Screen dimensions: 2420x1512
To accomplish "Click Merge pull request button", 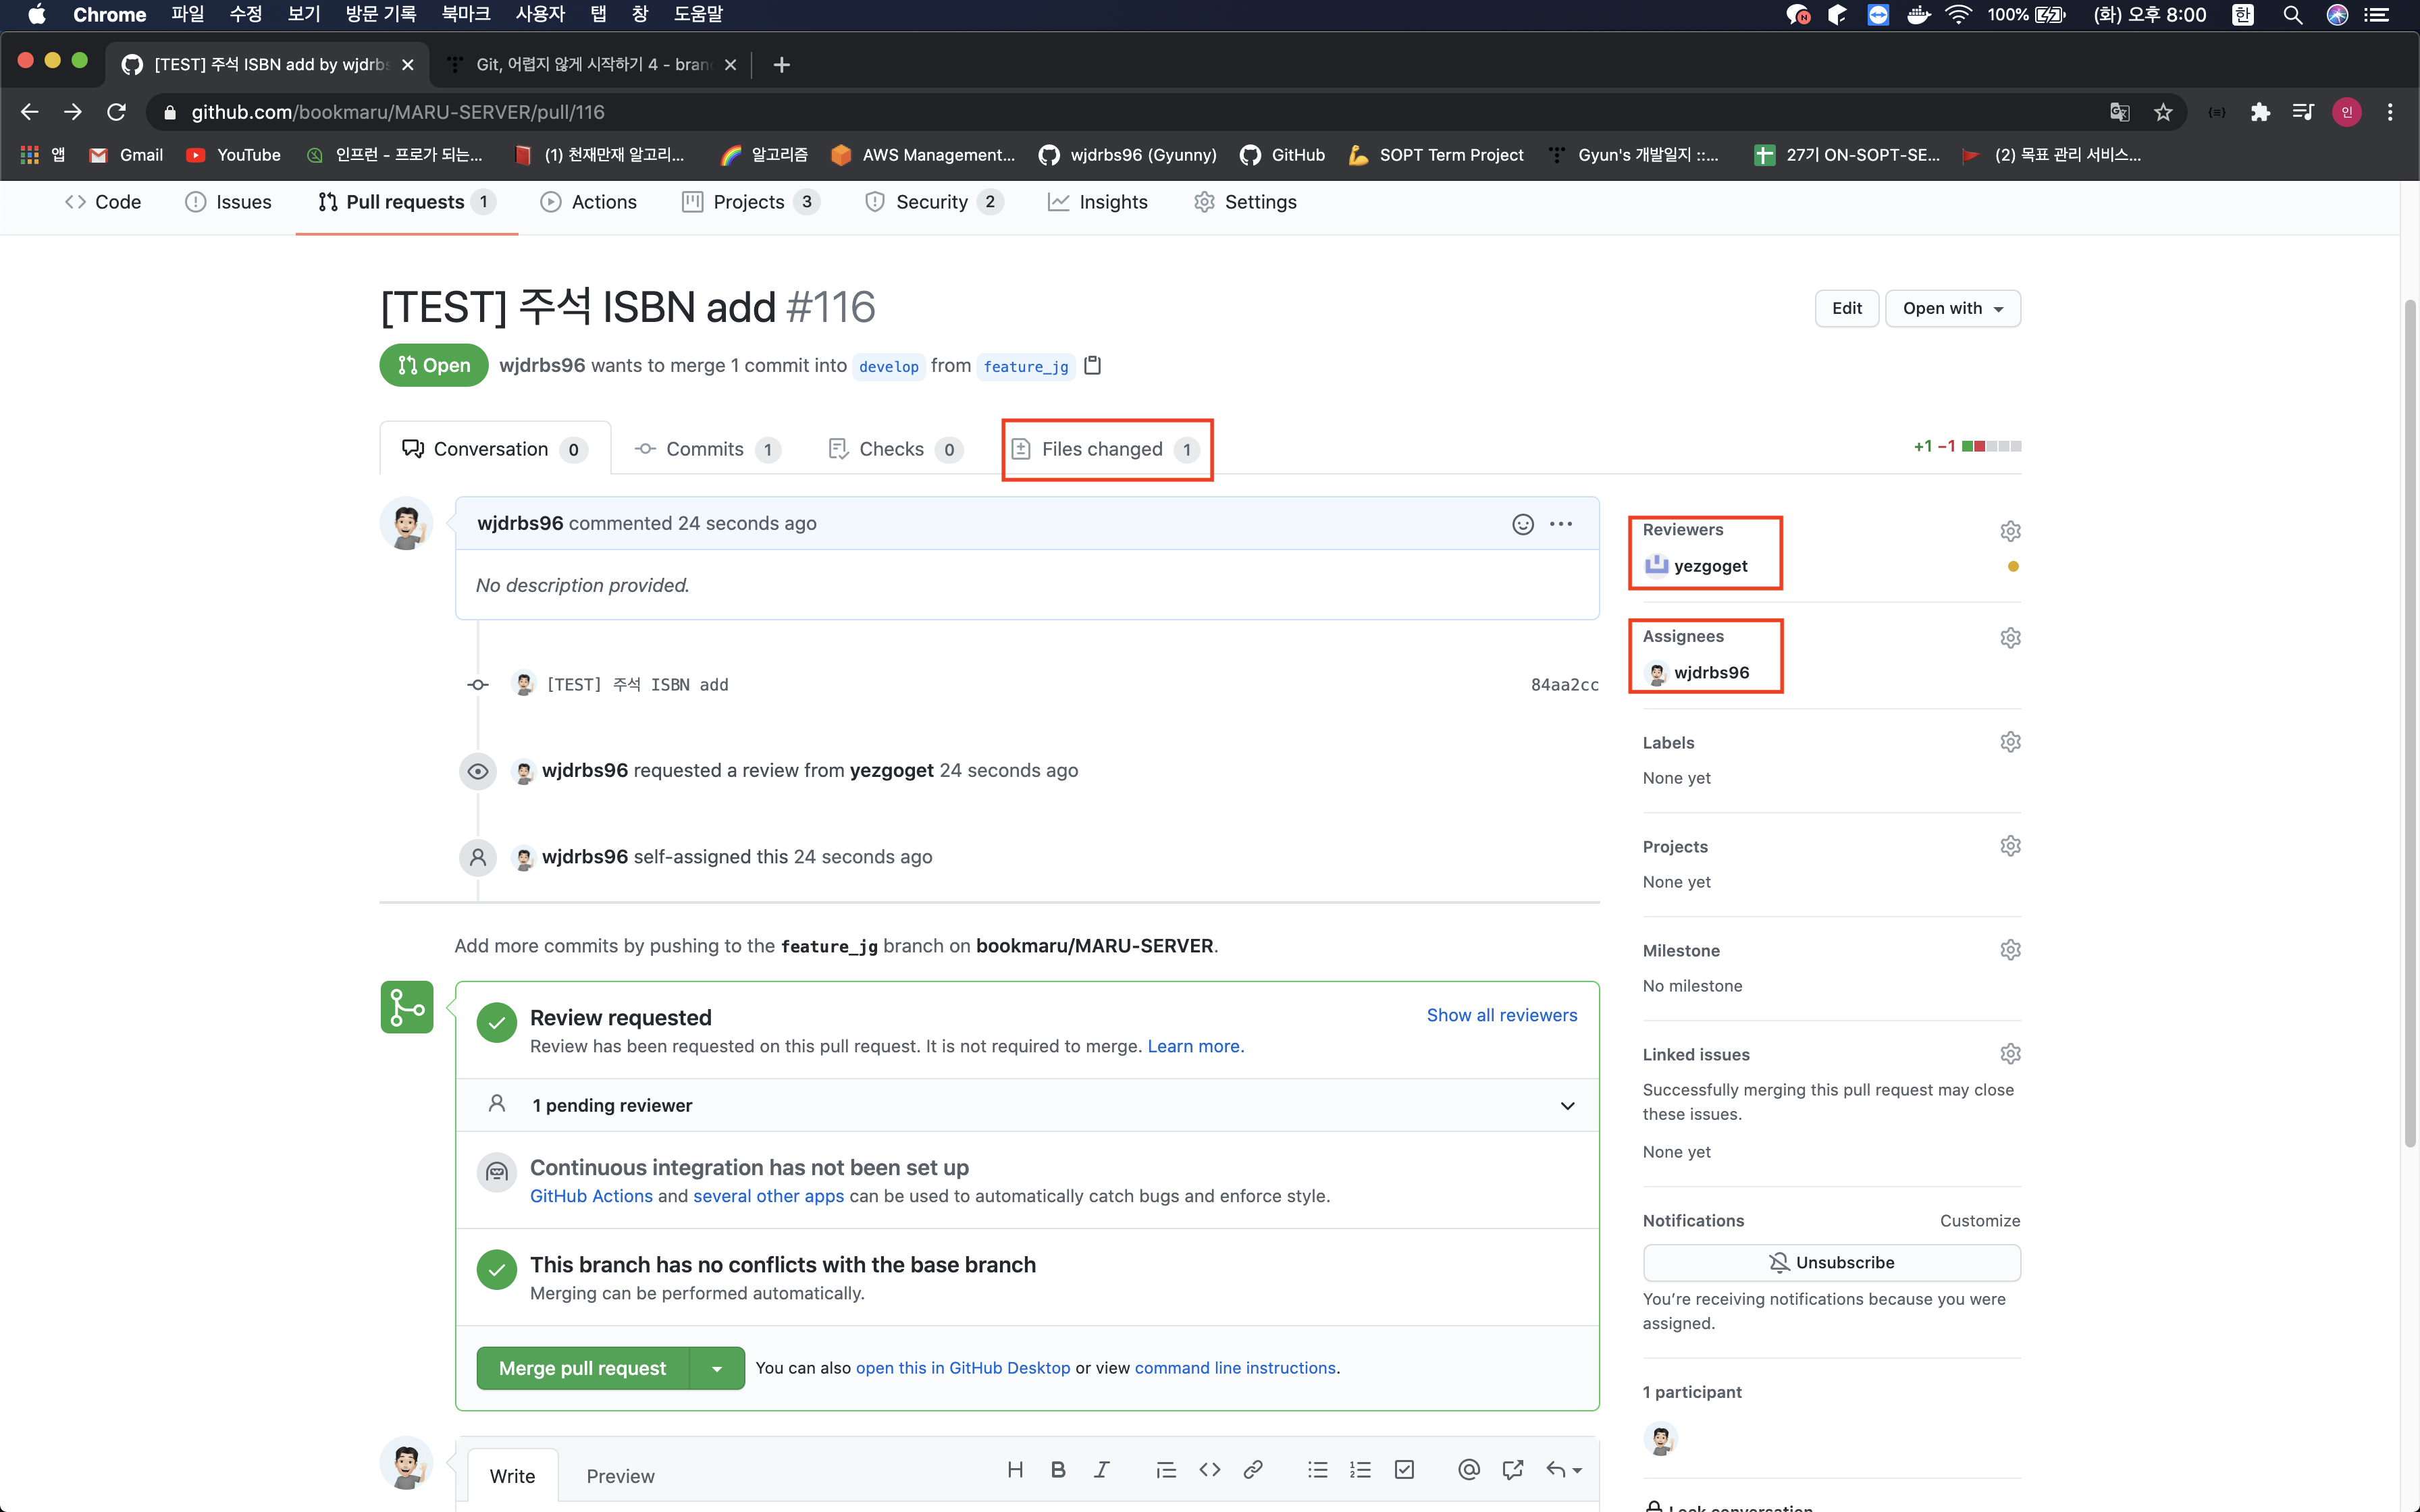I will pyautogui.click(x=582, y=1368).
